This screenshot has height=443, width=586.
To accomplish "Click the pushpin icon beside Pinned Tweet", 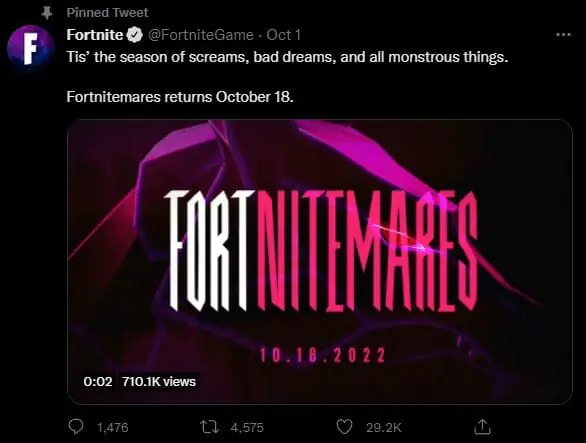I will tap(46, 13).
